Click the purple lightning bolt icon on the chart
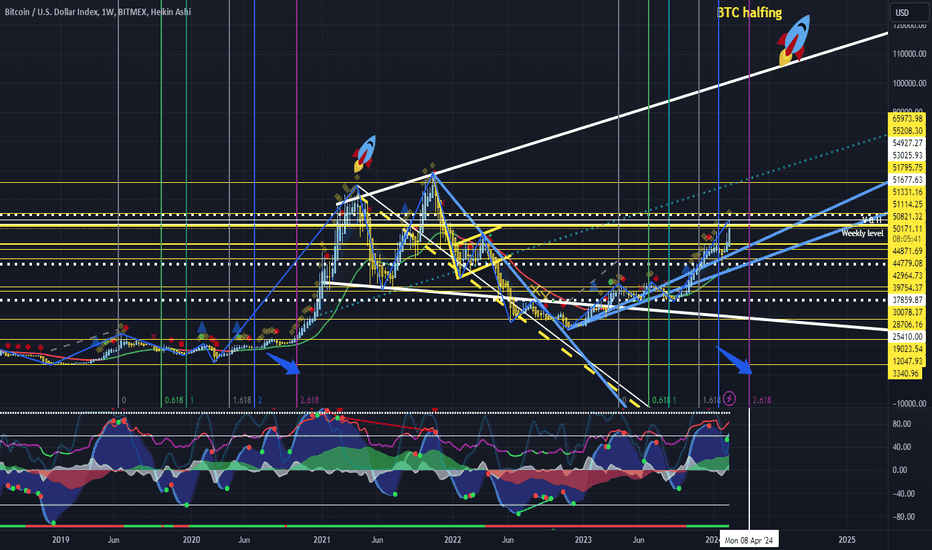The width and height of the screenshot is (932, 550). [729, 398]
